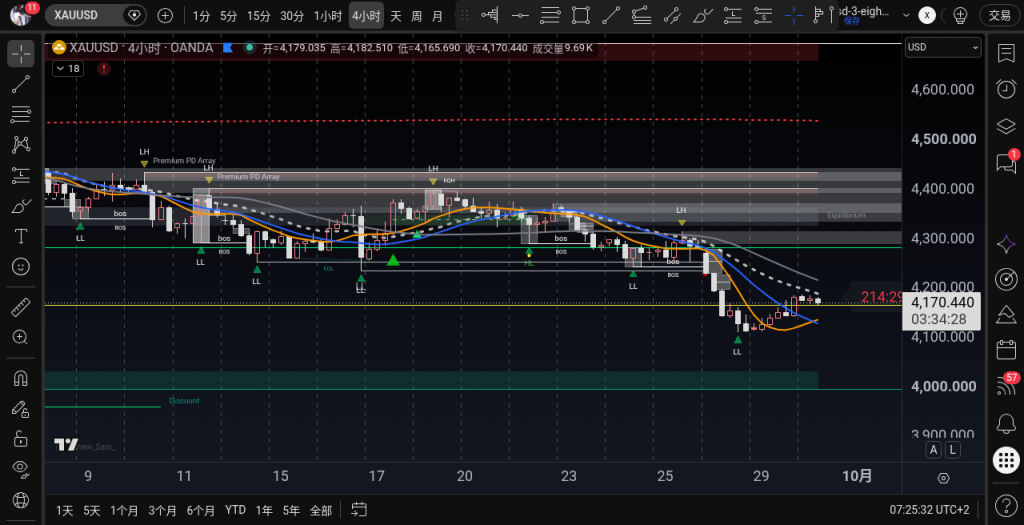Screen dimensions: 1024x525
Task: Open the purple sparkle AI icon
Action: click(x=1006, y=244)
